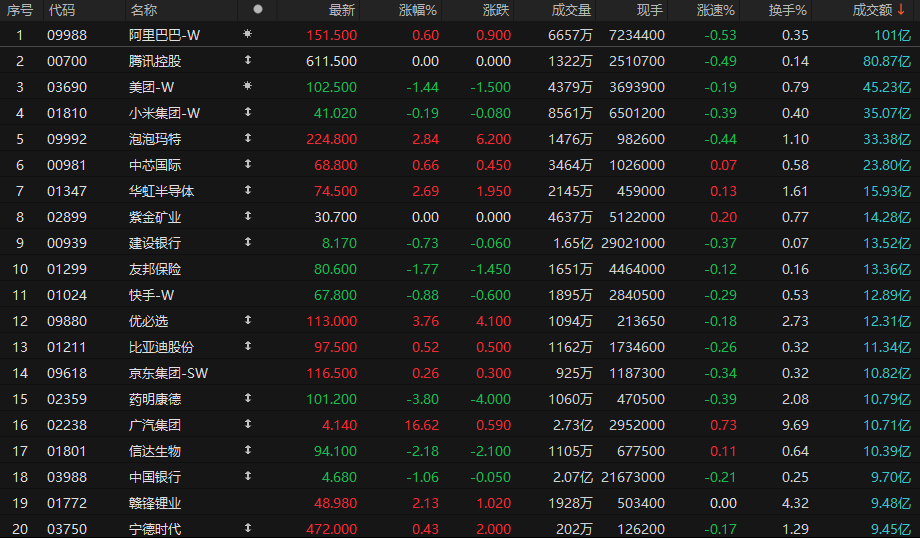Click stock code 03690
920x538 pixels.
[x=67, y=87]
